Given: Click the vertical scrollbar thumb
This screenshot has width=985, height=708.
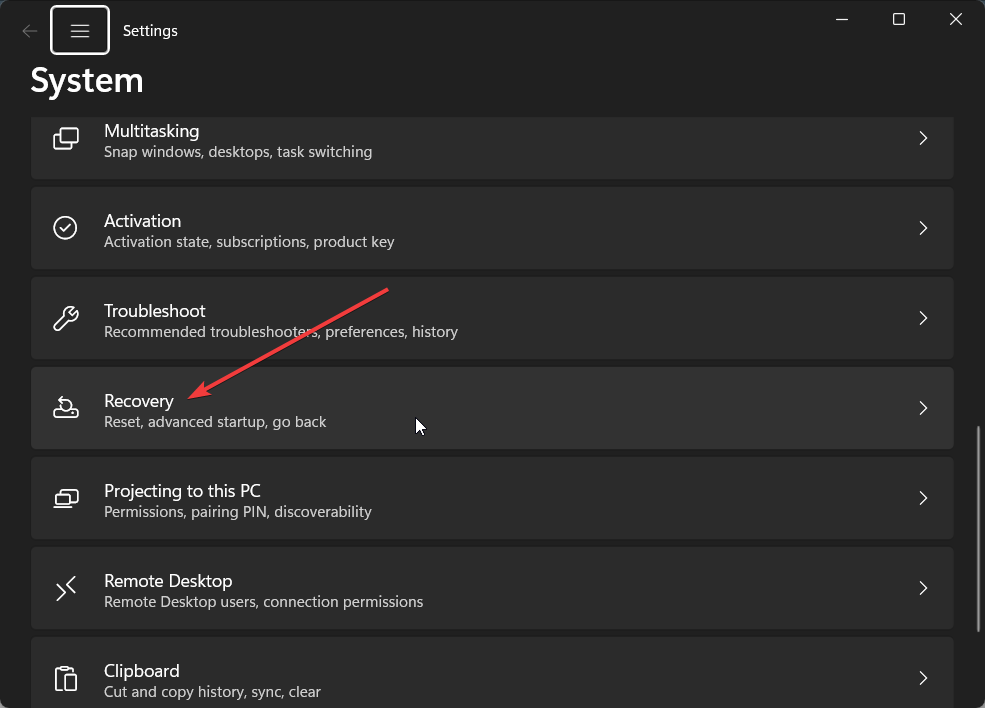Looking at the screenshot, I should click(x=978, y=529).
